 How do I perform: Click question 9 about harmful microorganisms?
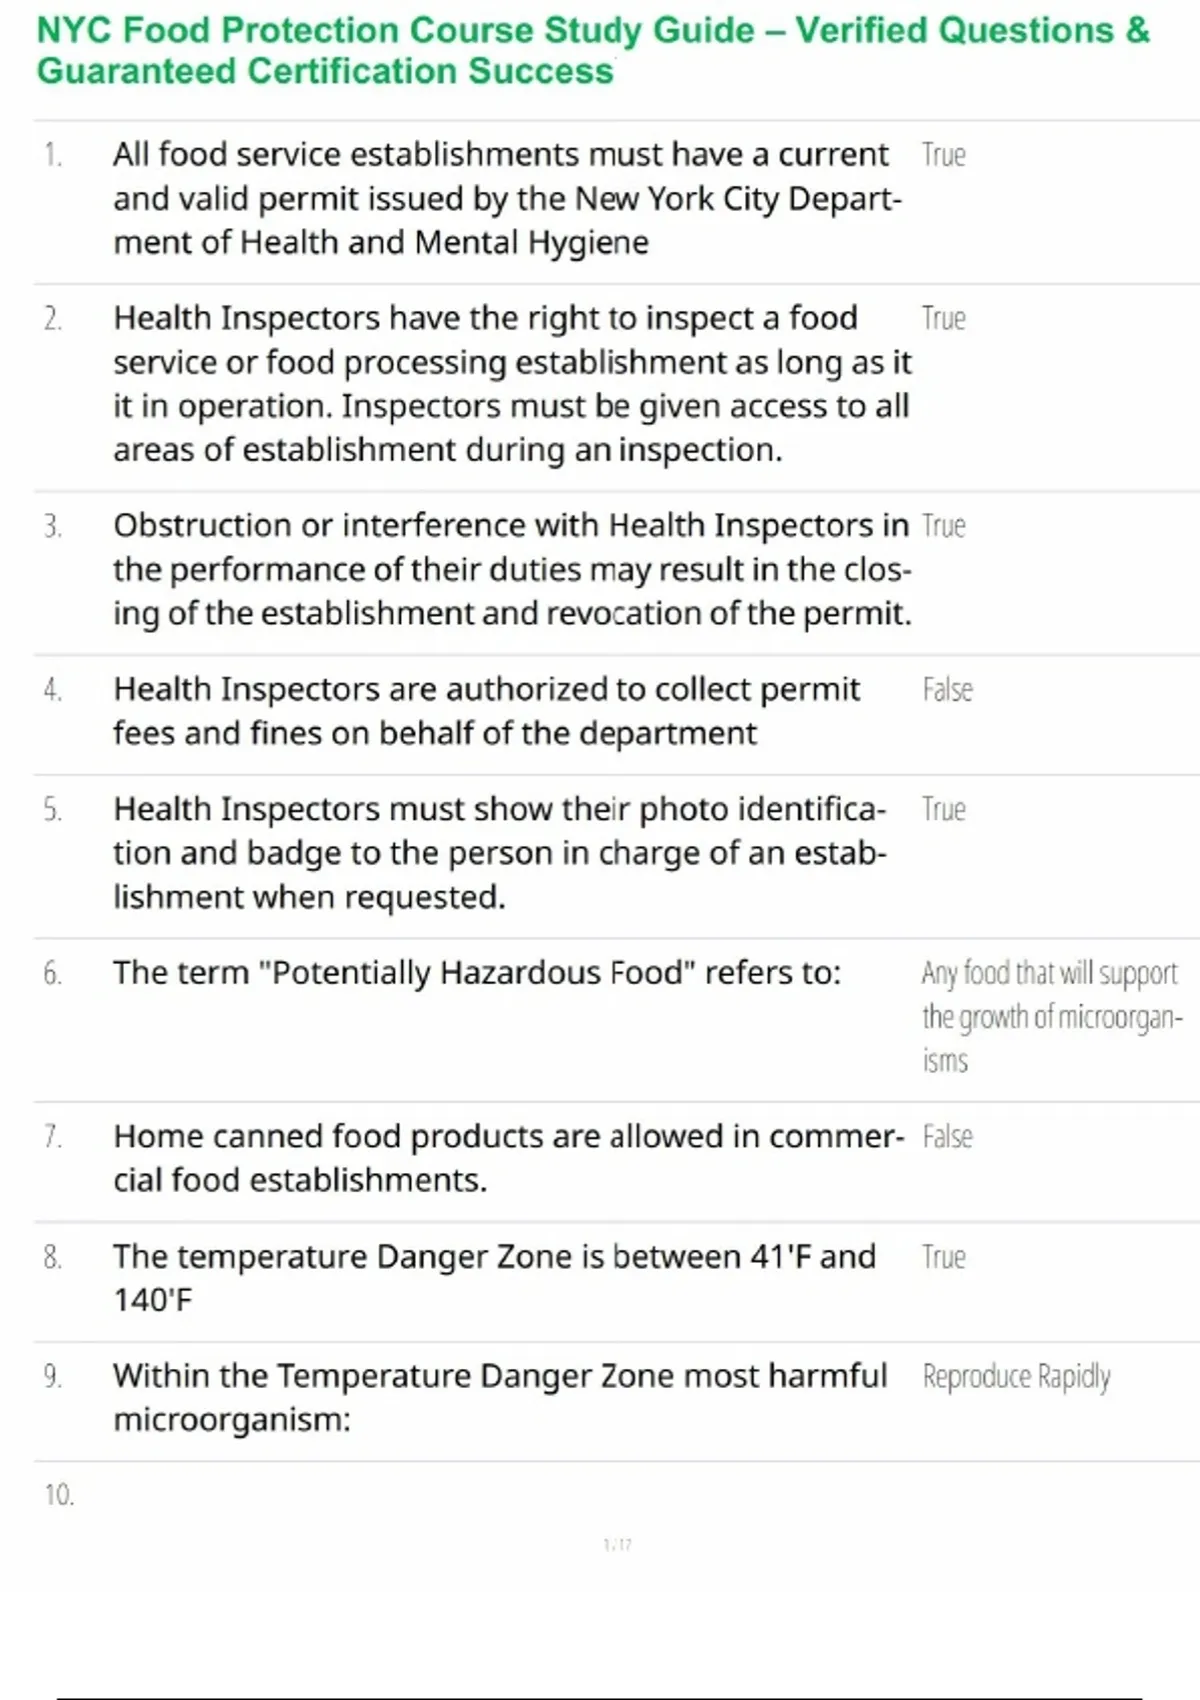(x=499, y=1397)
